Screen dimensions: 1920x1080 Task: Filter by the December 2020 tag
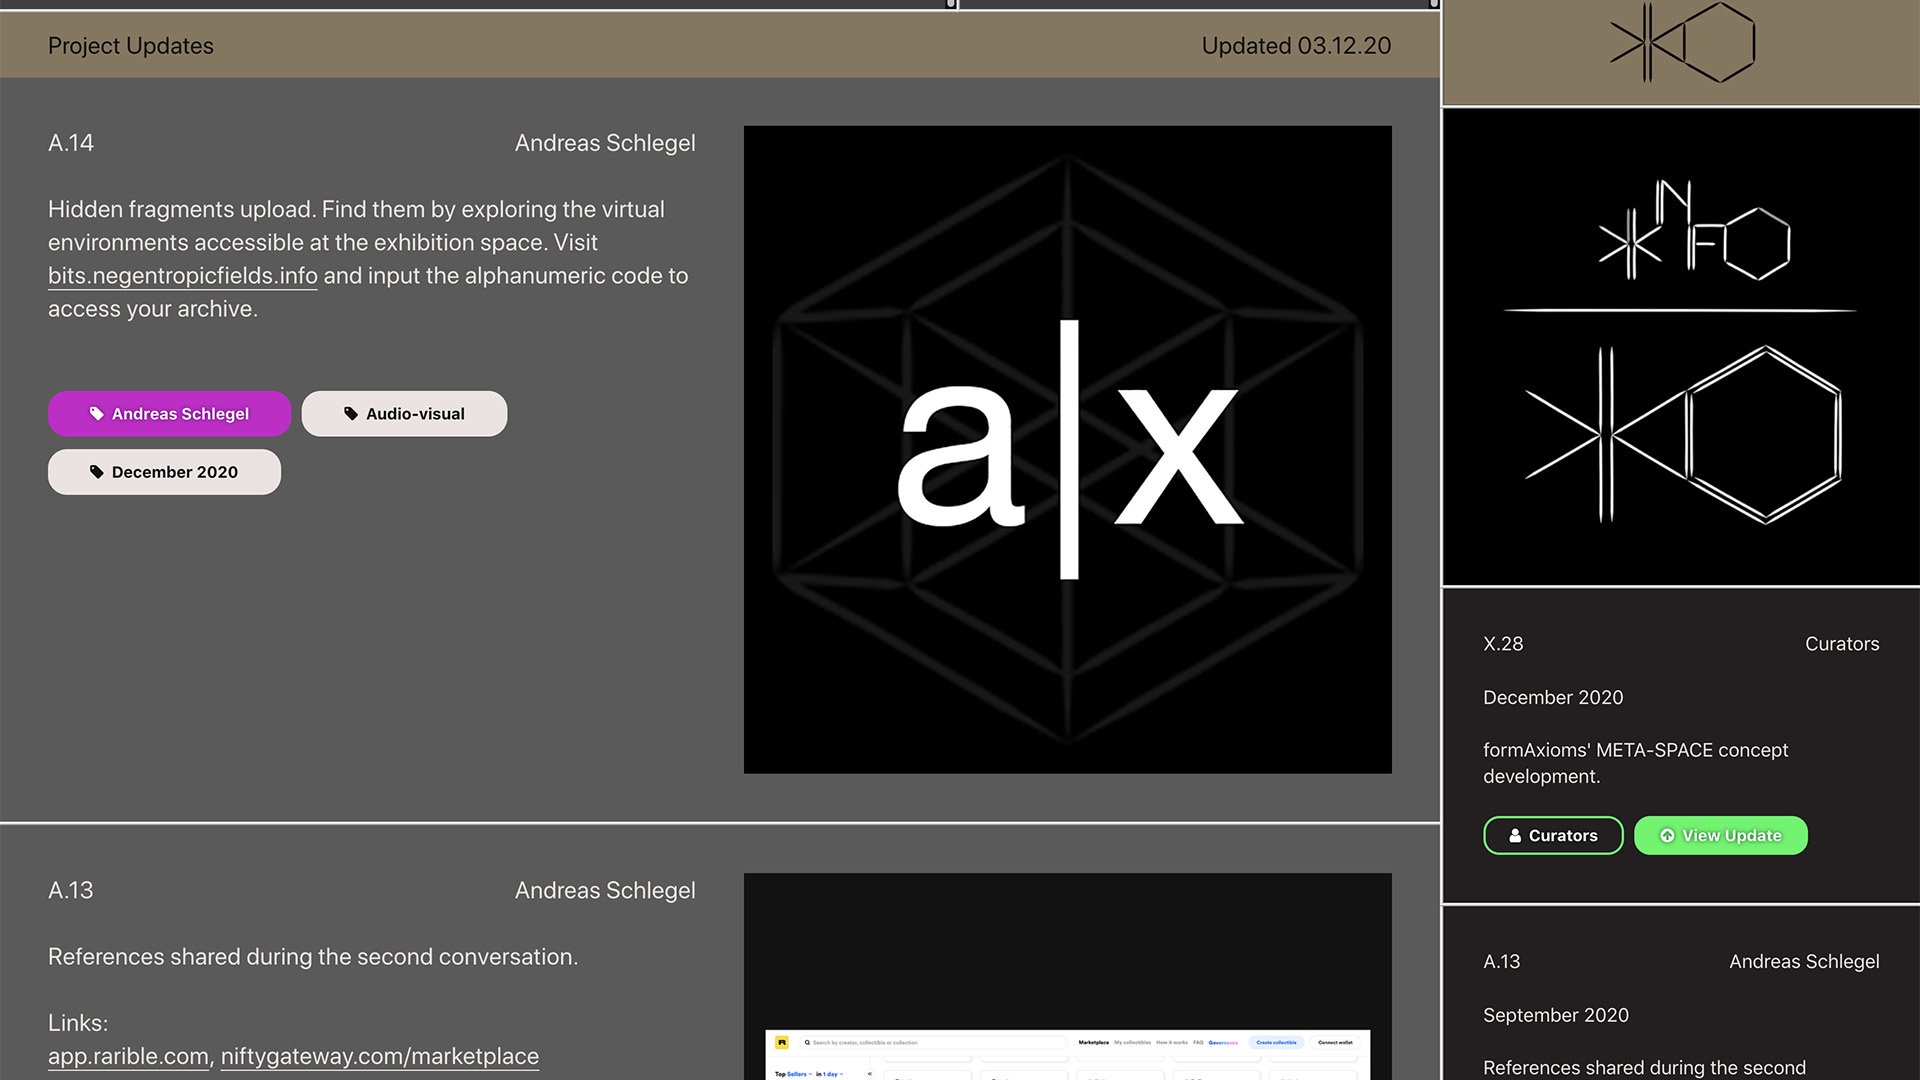tap(164, 472)
